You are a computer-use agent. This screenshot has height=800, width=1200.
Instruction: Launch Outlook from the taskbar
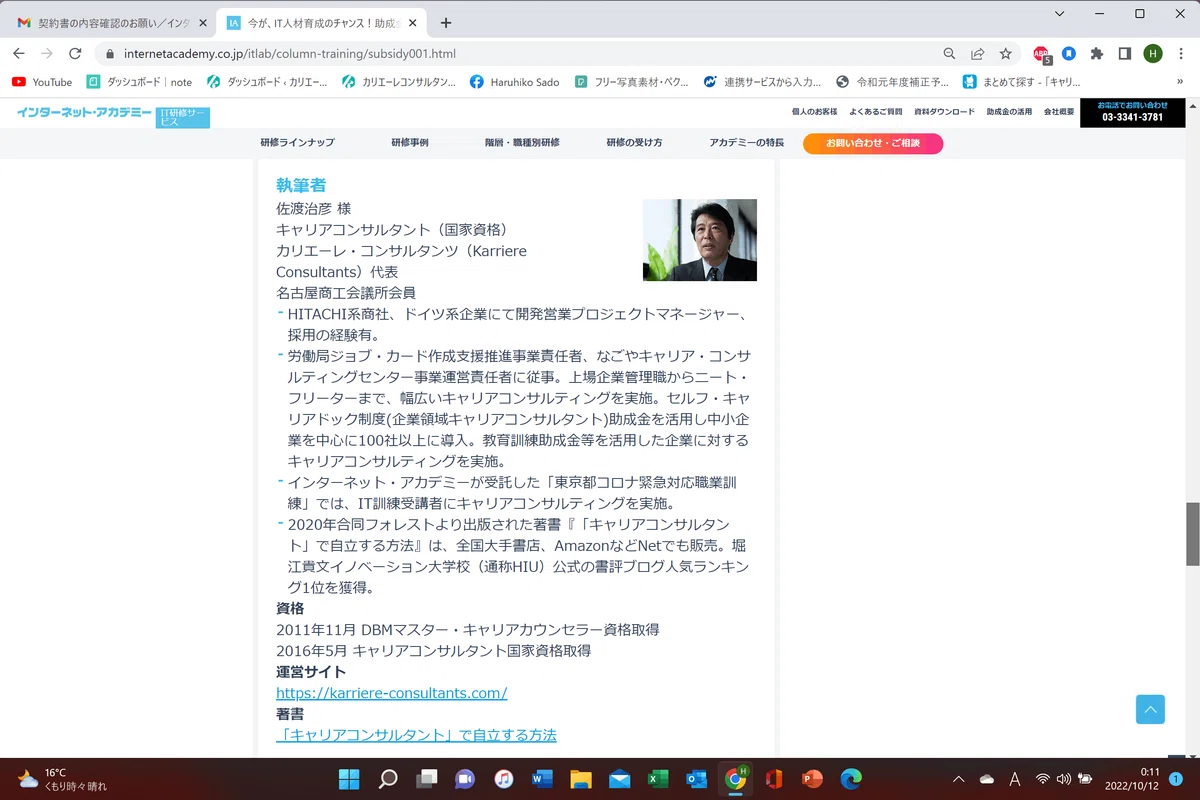tap(696, 779)
